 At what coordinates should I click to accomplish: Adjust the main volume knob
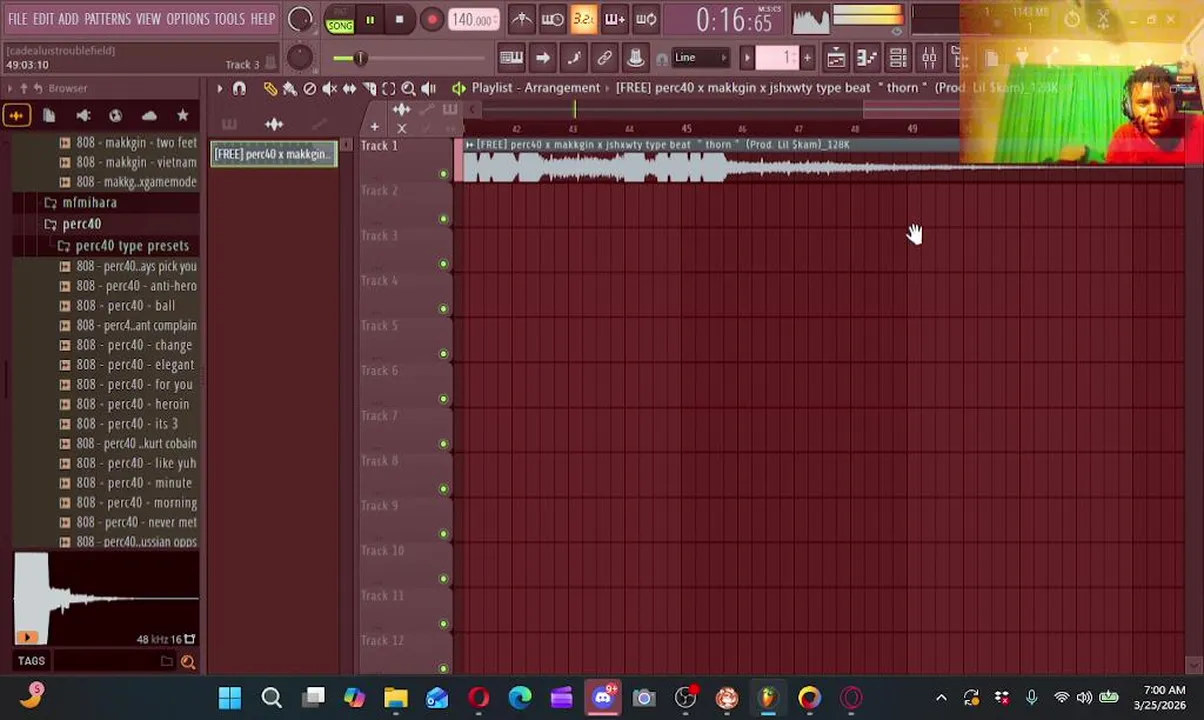300,20
